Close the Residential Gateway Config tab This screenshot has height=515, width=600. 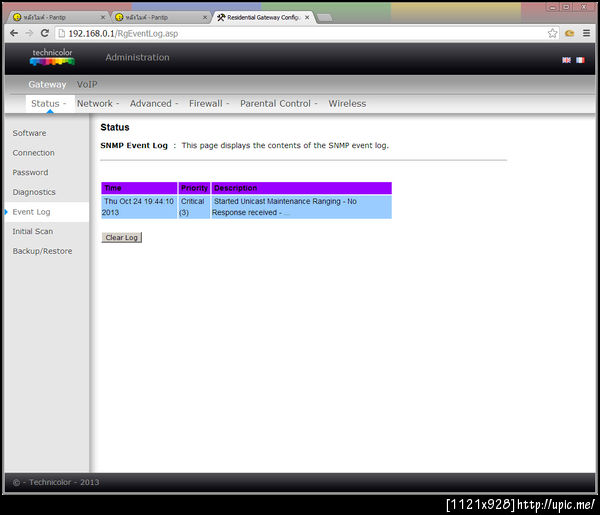coord(307,18)
